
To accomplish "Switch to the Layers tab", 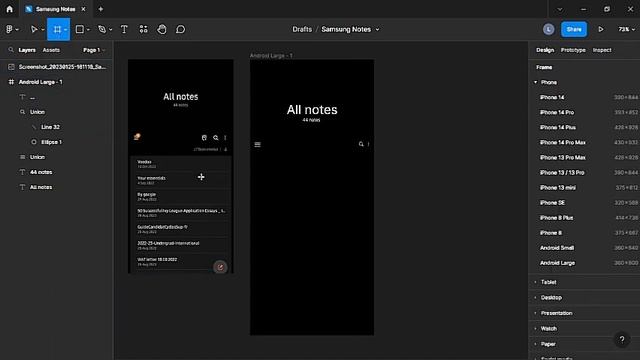I will (x=27, y=50).
